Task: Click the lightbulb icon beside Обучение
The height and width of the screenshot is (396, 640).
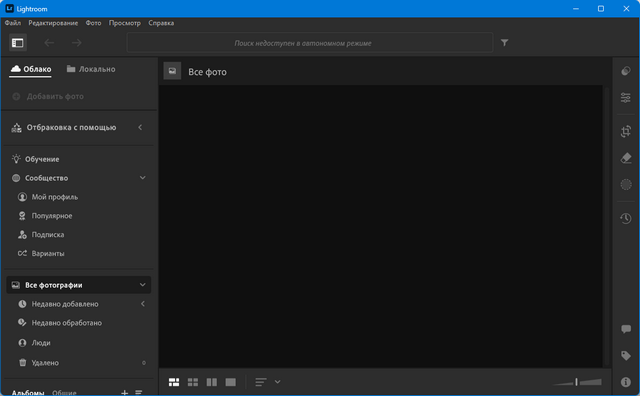Action: coord(16,159)
